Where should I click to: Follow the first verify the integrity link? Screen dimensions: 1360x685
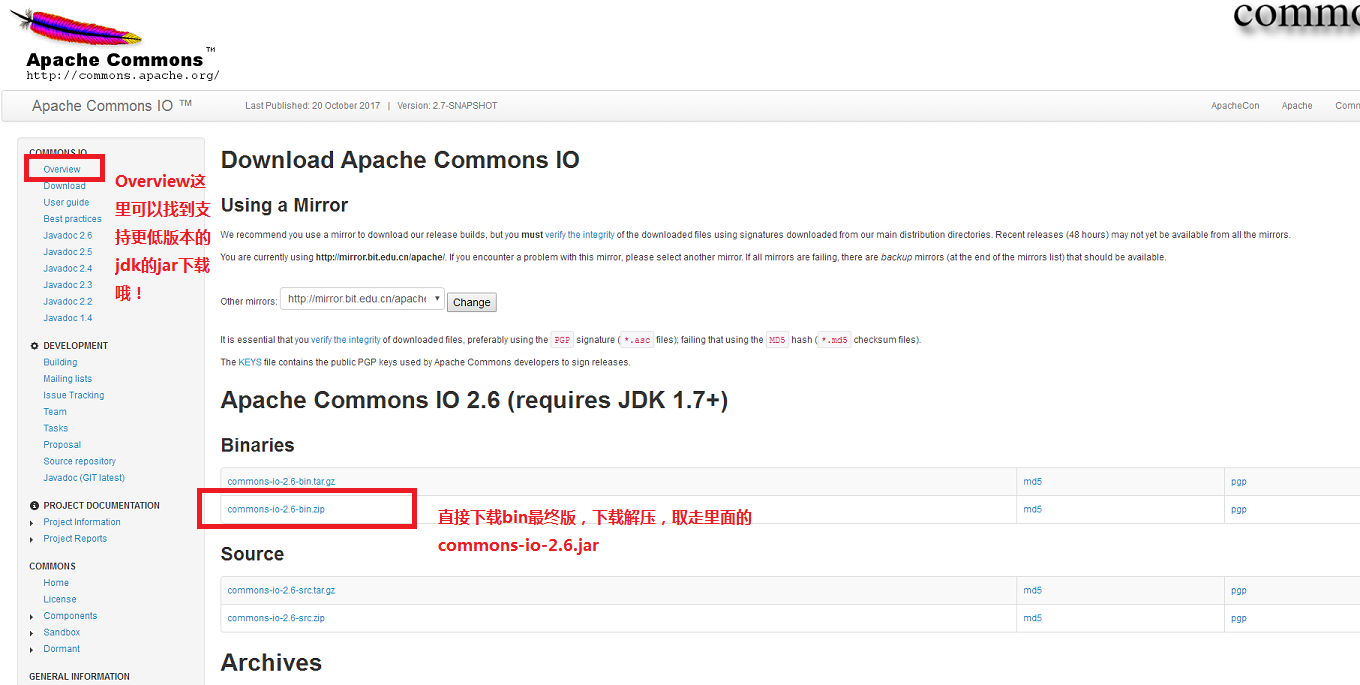[x=580, y=235]
